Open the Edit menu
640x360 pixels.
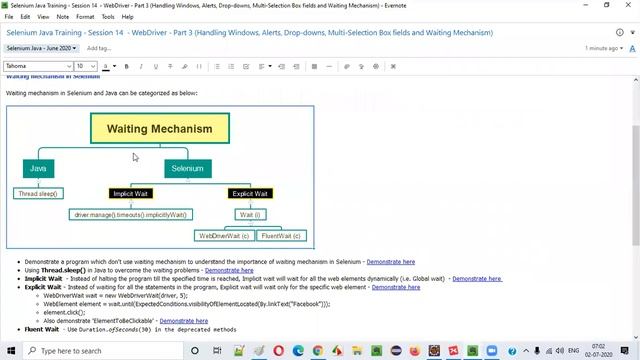[25, 17]
